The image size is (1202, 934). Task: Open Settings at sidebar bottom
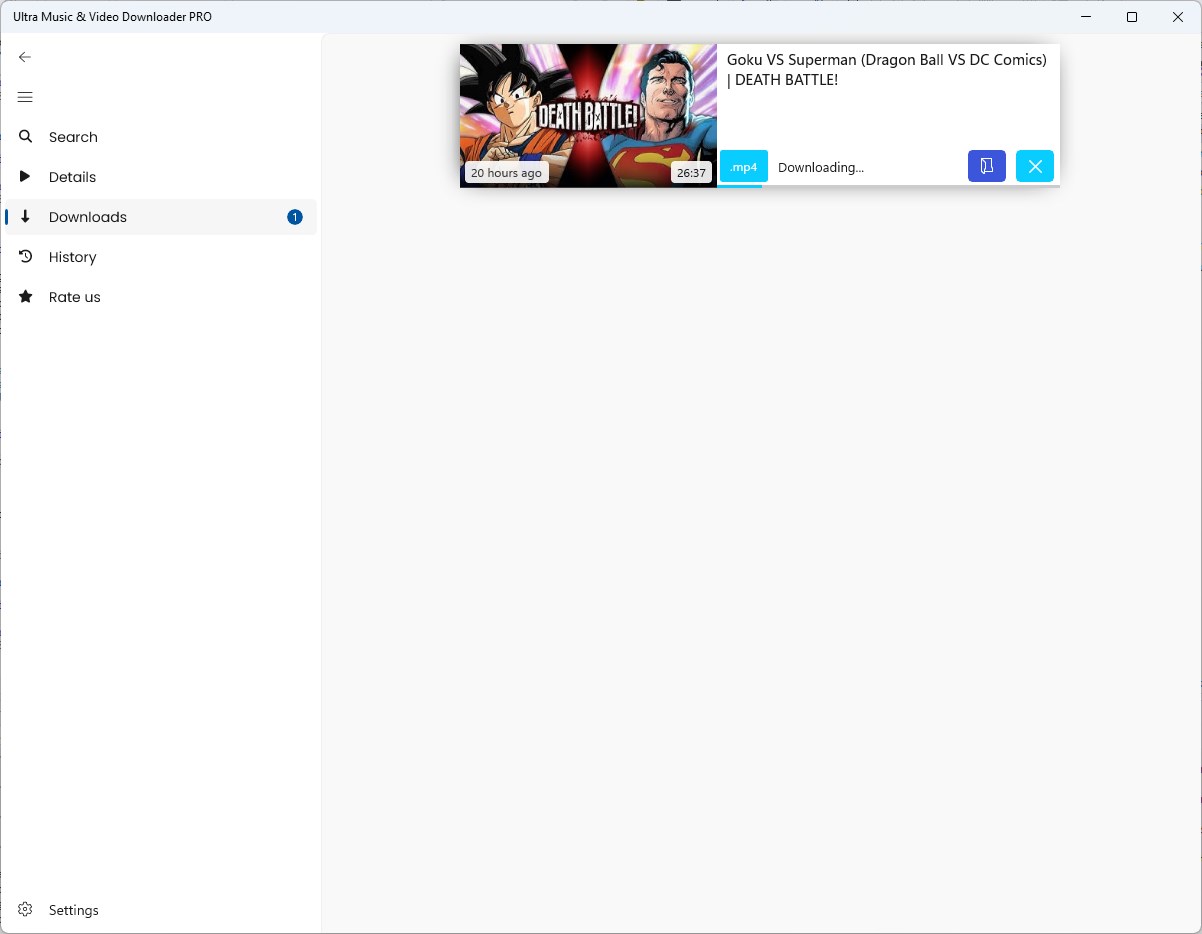160,910
